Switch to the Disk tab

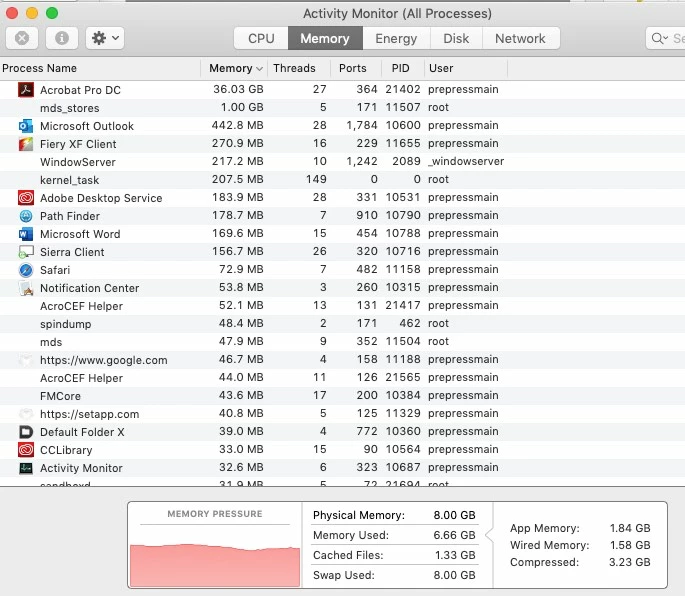456,38
